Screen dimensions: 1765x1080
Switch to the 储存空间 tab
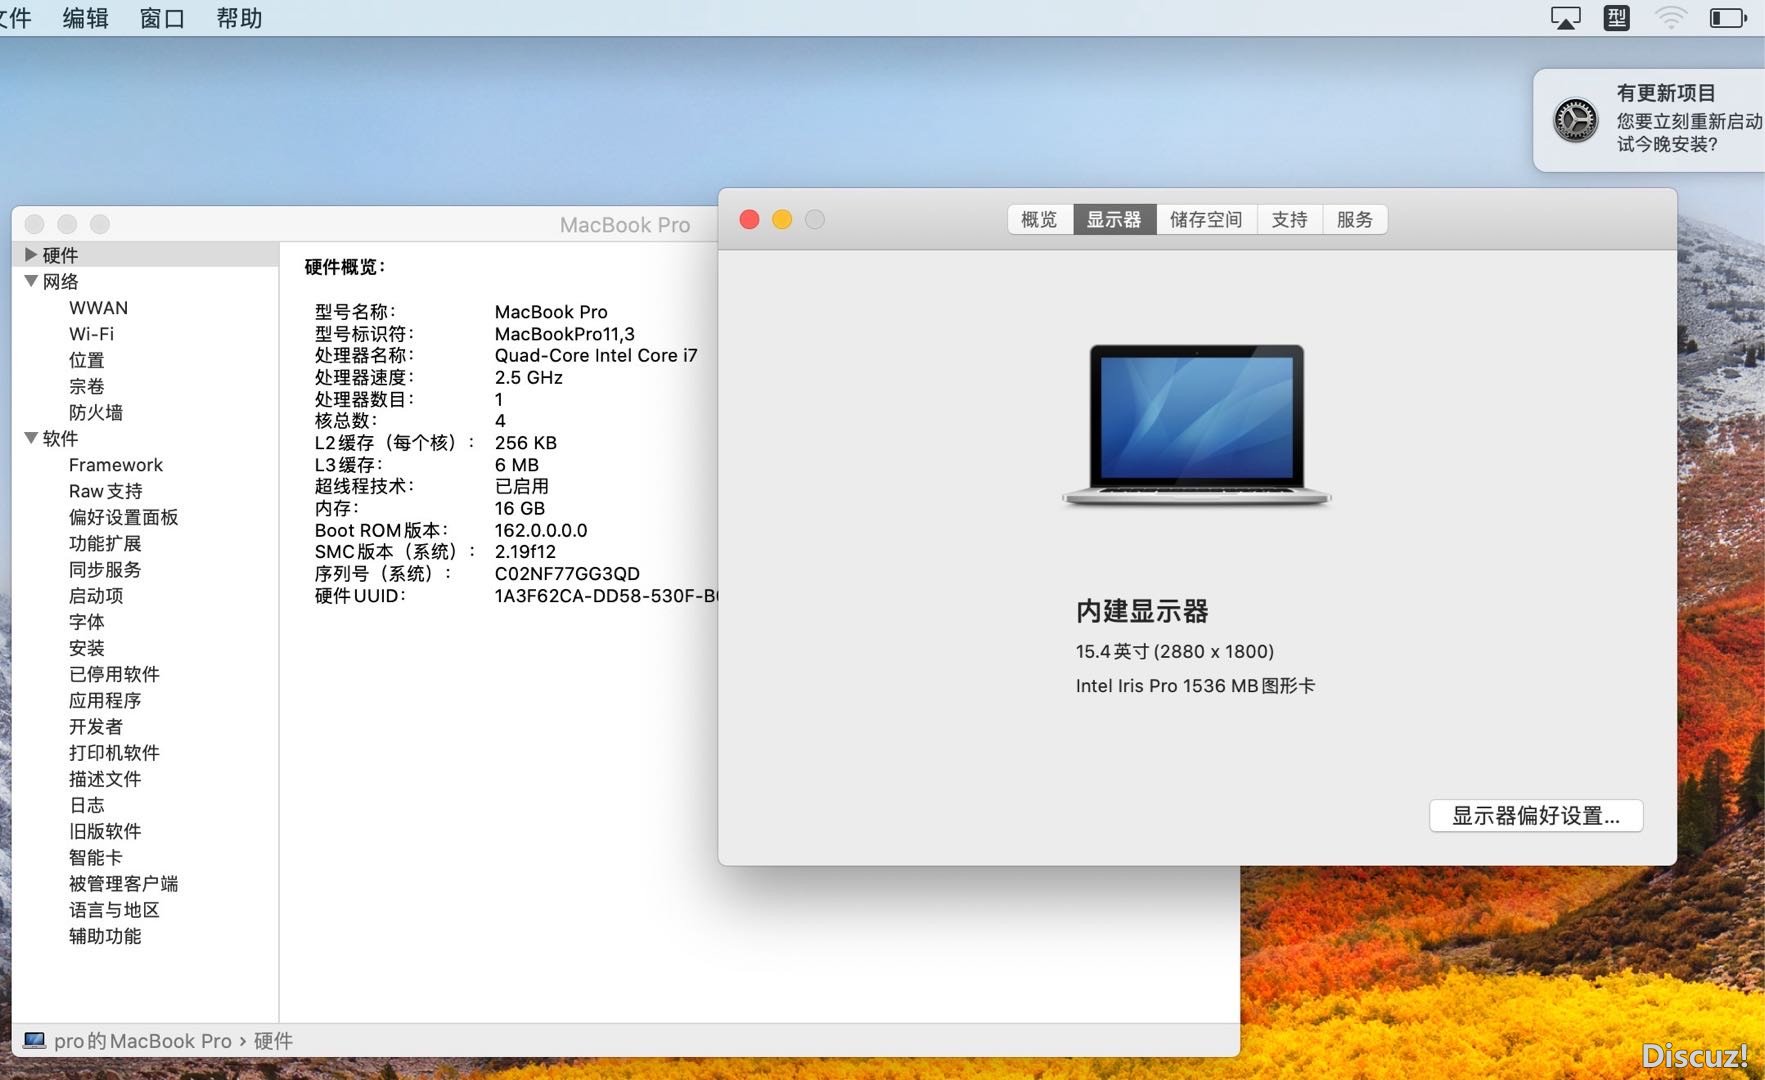tap(1206, 219)
